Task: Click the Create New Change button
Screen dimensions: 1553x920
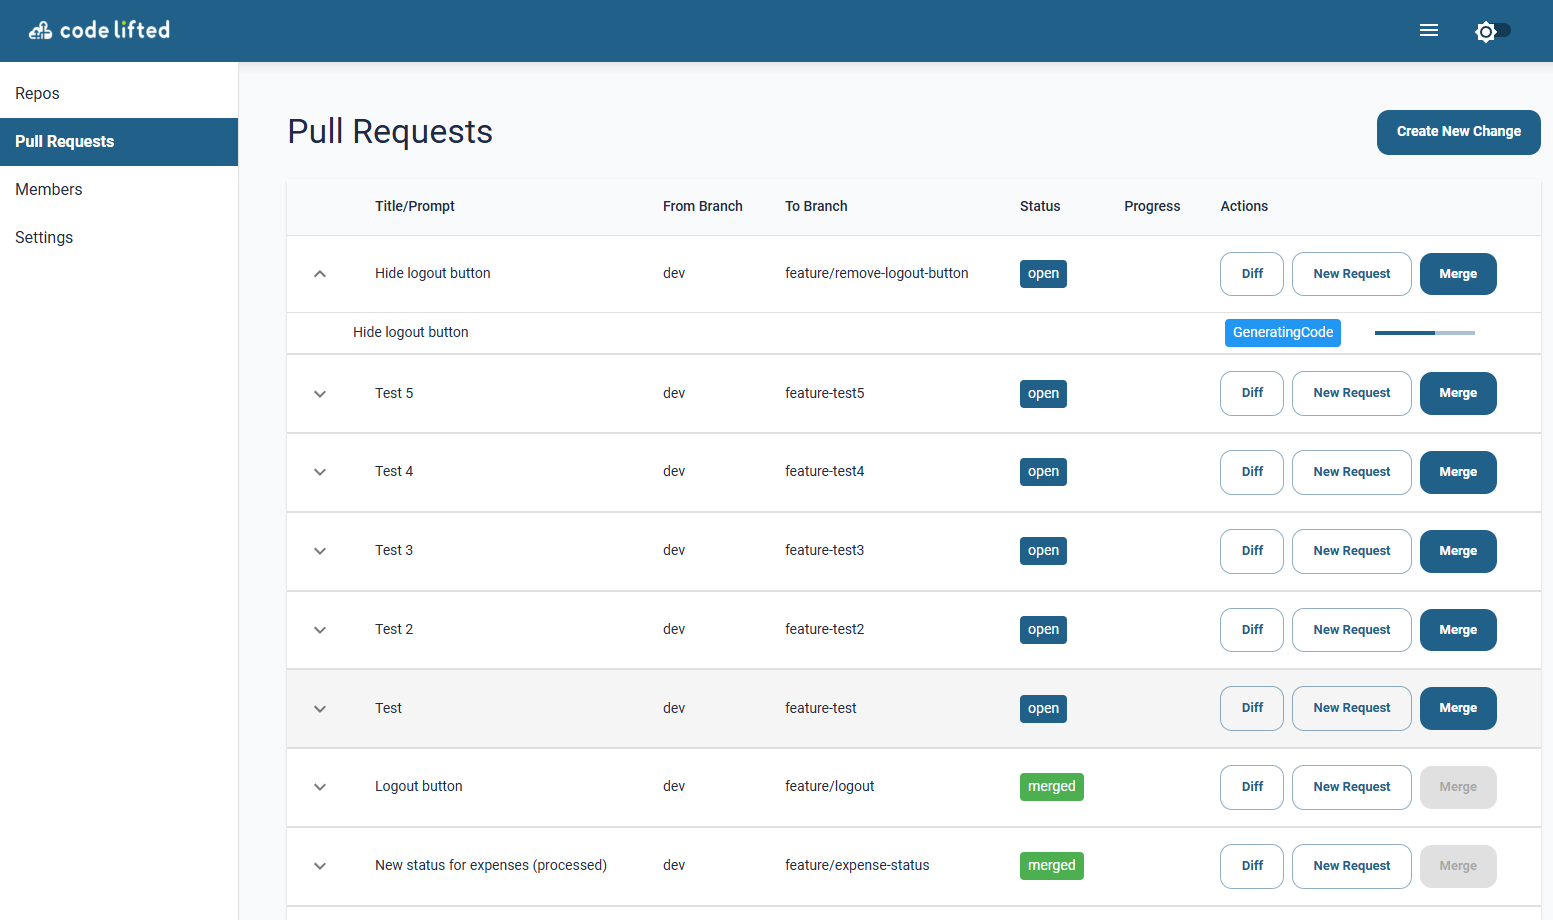Action: (1458, 132)
